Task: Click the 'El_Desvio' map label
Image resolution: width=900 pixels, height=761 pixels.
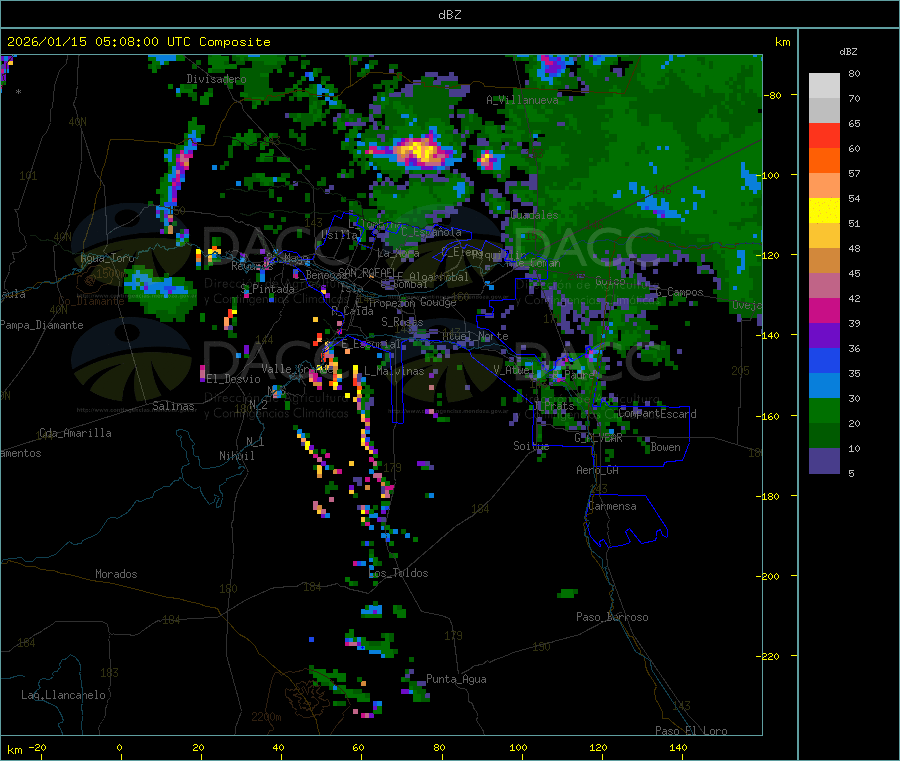Action: pos(233,379)
